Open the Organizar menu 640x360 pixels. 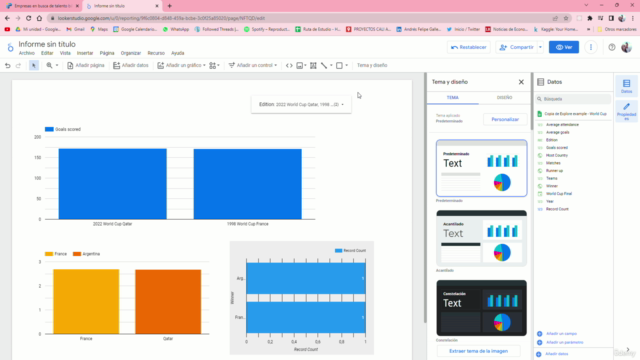(131, 53)
